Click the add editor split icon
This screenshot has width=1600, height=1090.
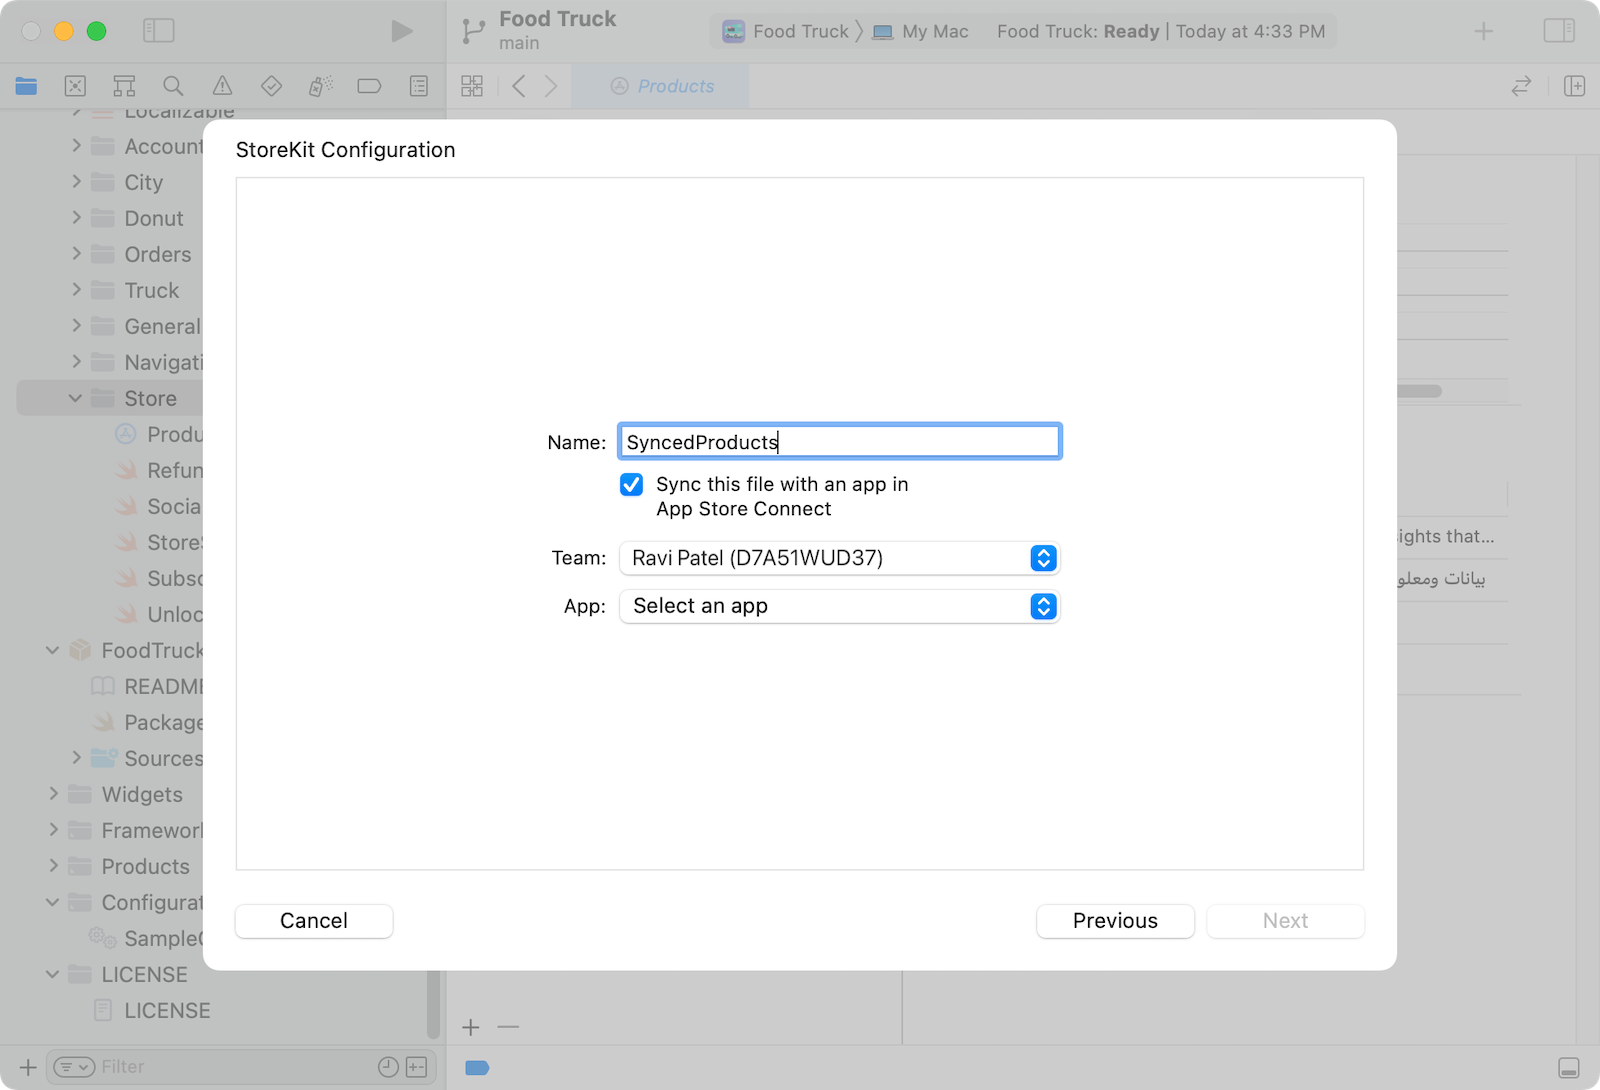coord(1574,86)
